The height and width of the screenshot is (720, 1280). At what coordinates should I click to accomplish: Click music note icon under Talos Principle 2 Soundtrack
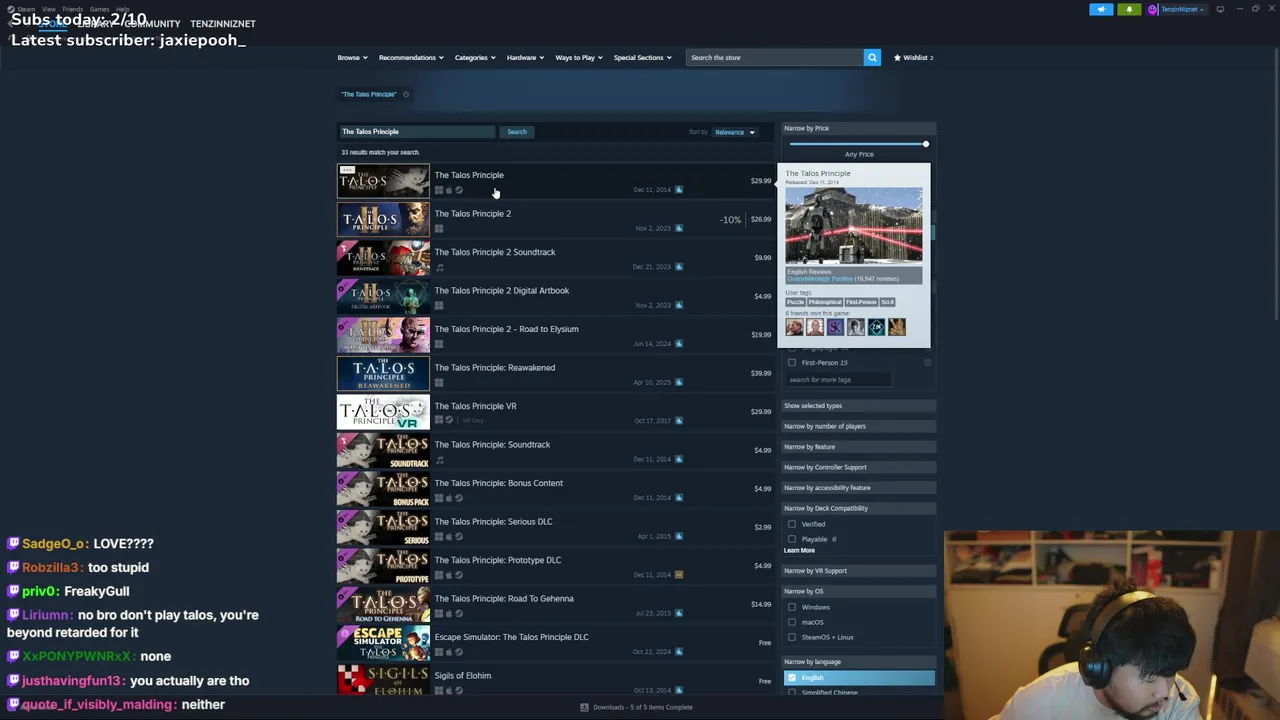click(x=439, y=267)
